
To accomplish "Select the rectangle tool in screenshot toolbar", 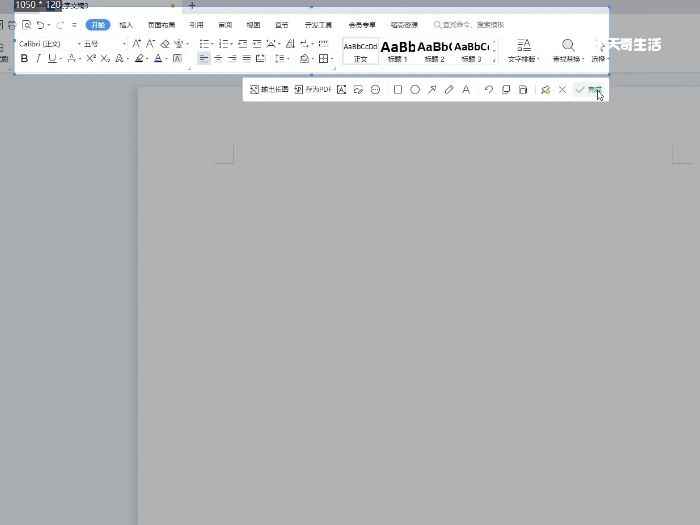I will click(397, 90).
